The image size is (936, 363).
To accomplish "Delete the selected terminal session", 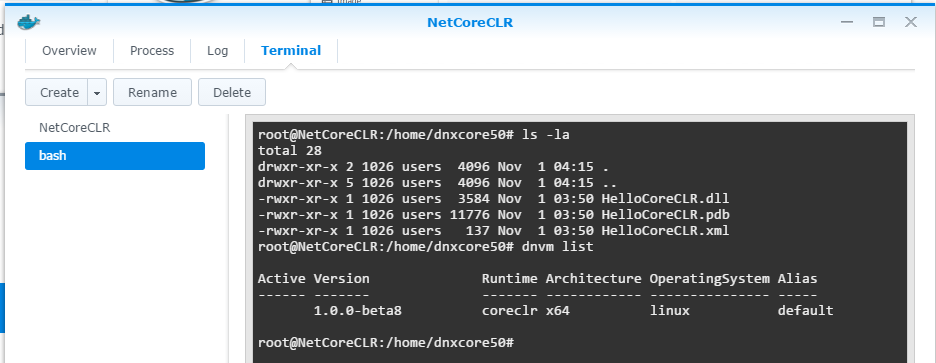I will 232,93.
